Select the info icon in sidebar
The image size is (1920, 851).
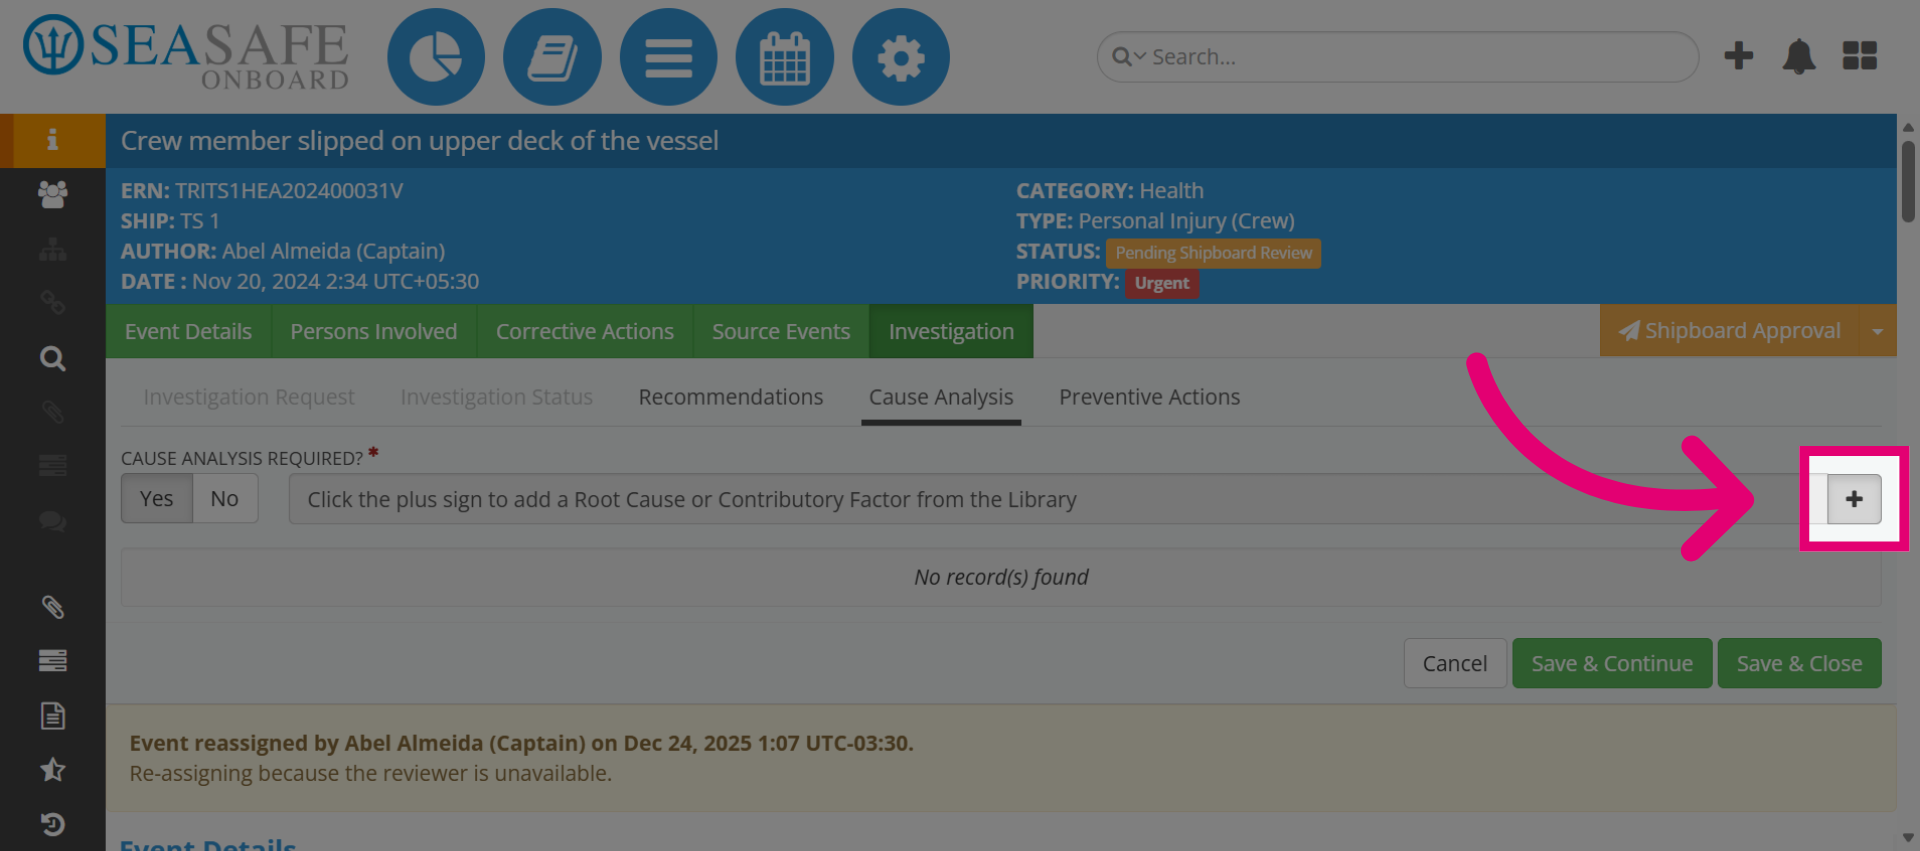(x=52, y=140)
